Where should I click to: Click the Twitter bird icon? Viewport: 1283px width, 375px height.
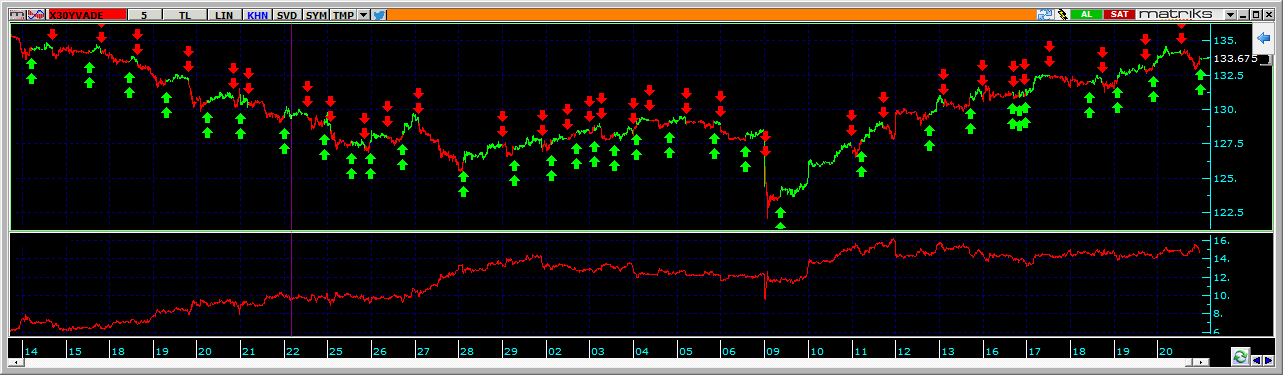tap(379, 15)
